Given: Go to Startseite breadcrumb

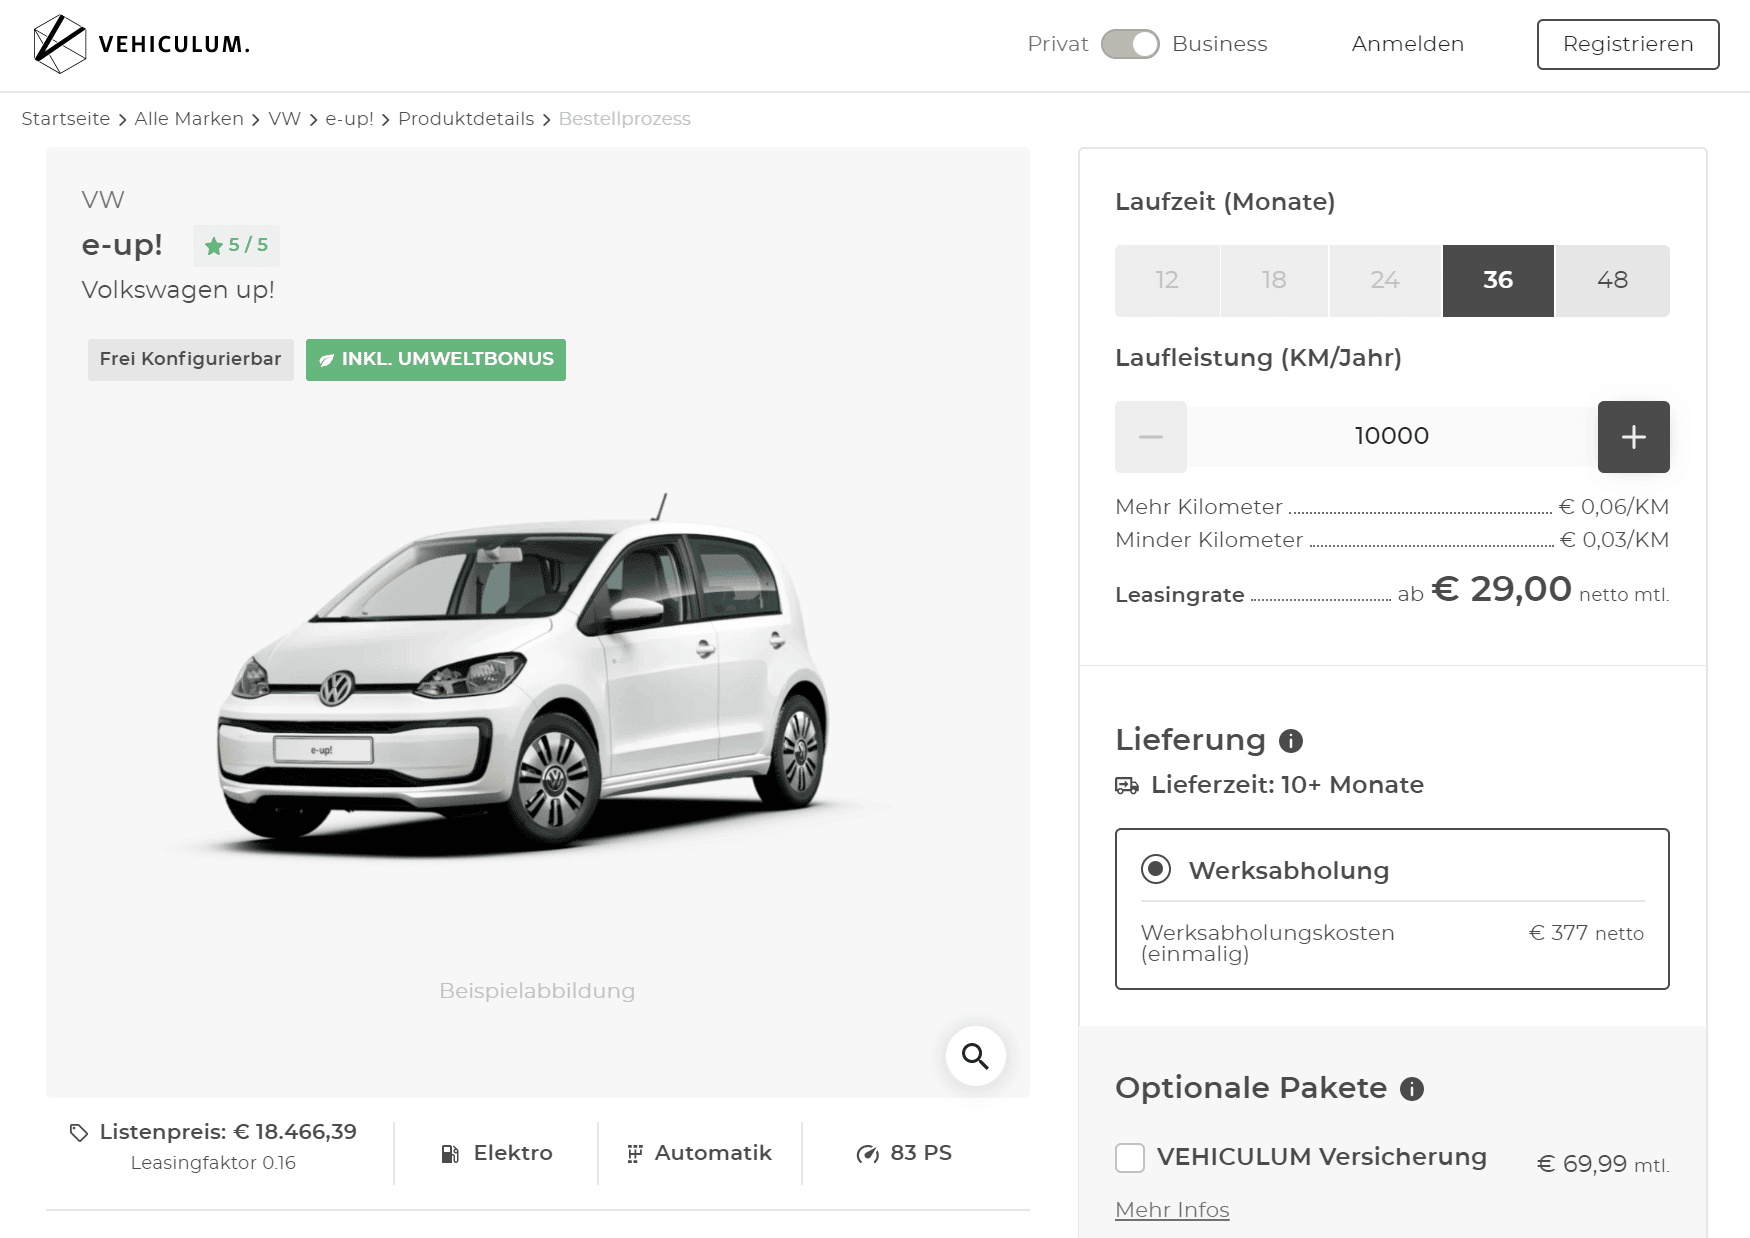Looking at the screenshot, I should pos(66,119).
